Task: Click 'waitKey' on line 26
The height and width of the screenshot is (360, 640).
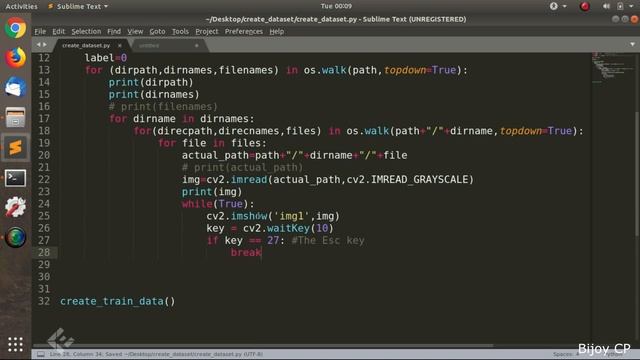Action: tap(288, 228)
